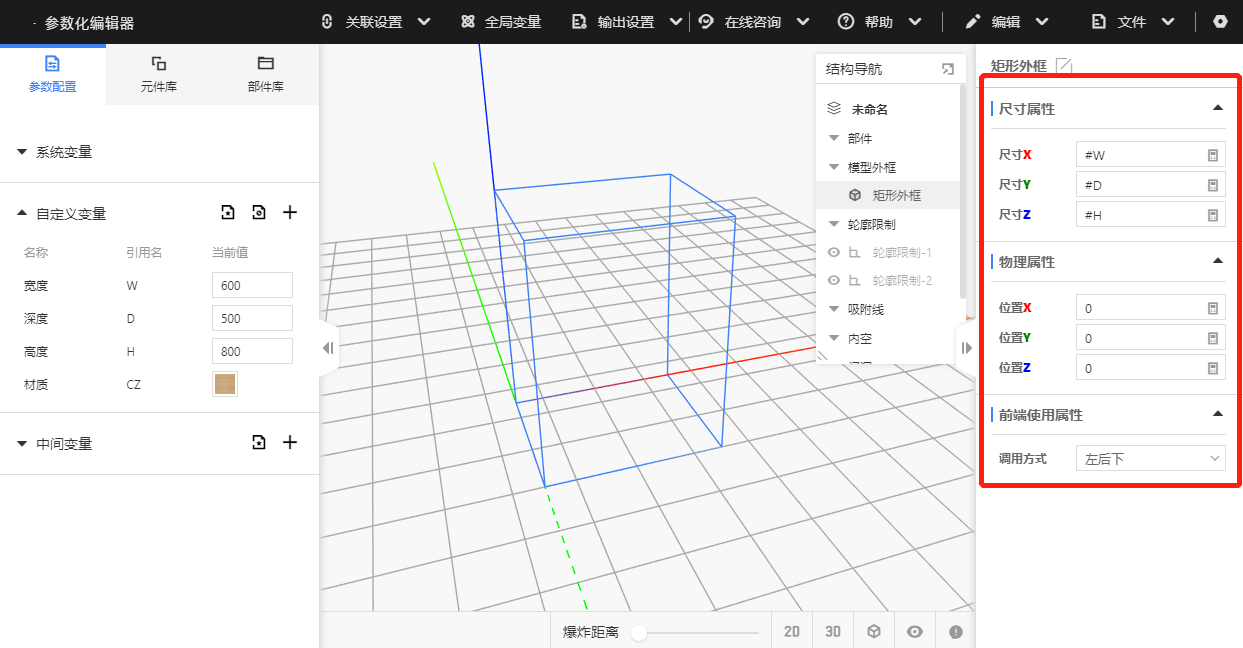
Task: Click the 深度 value field showing 500
Action: click(x=252, y=318)
